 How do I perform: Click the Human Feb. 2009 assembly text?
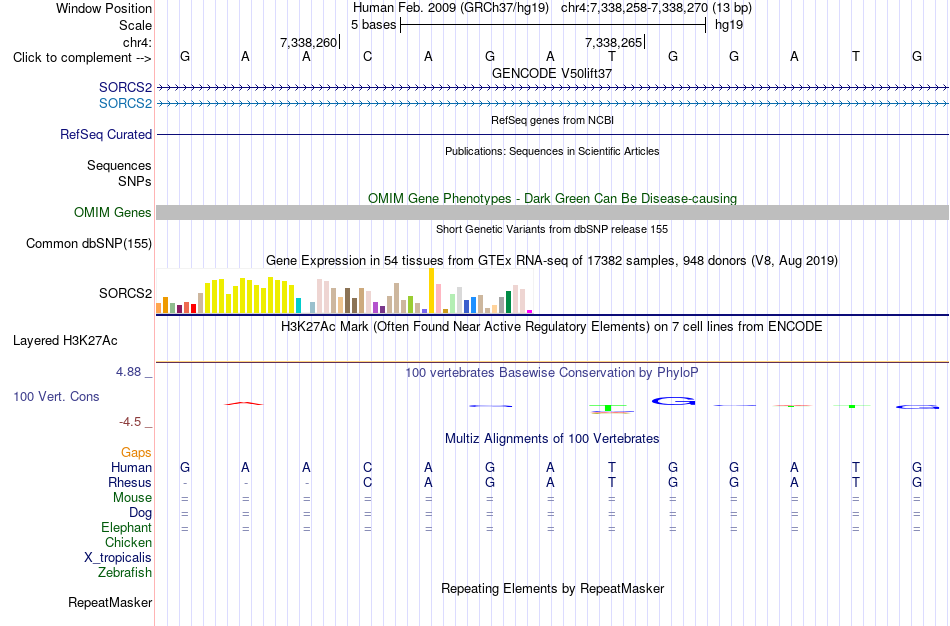point(451,8)
